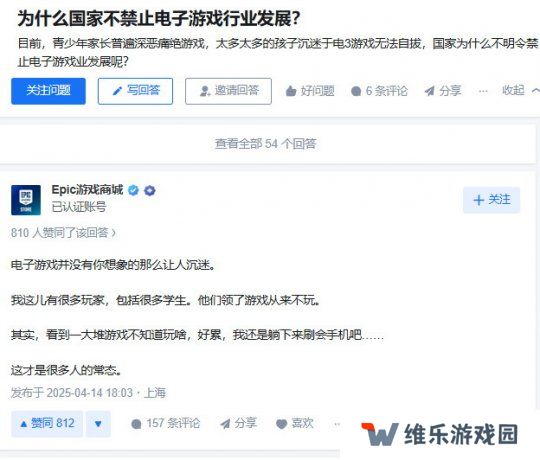Image resolution: width=540 pixels, height=460 pixels.
Task: Click the purple badge icon beside Epic游戏商城
Action: tap(149, 190)
